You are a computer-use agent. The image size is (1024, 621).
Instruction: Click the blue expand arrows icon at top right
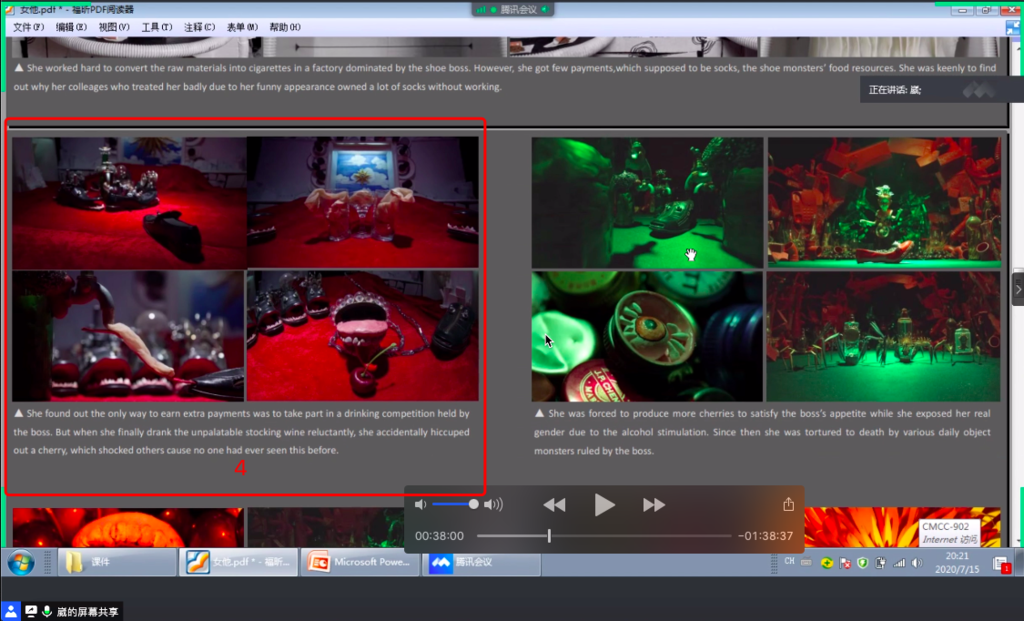point(1013,27)
